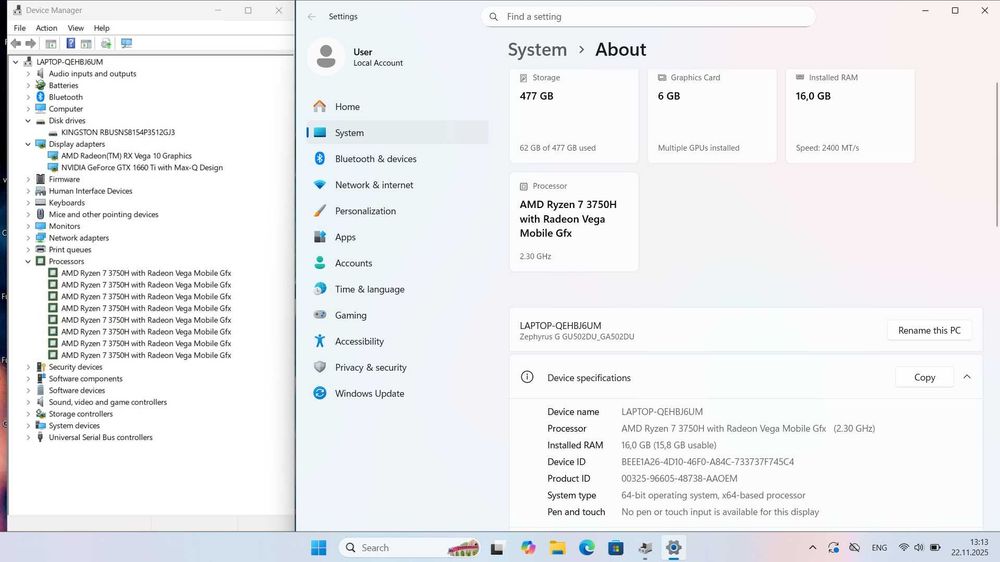Open Apps settings page

[397, 237]
